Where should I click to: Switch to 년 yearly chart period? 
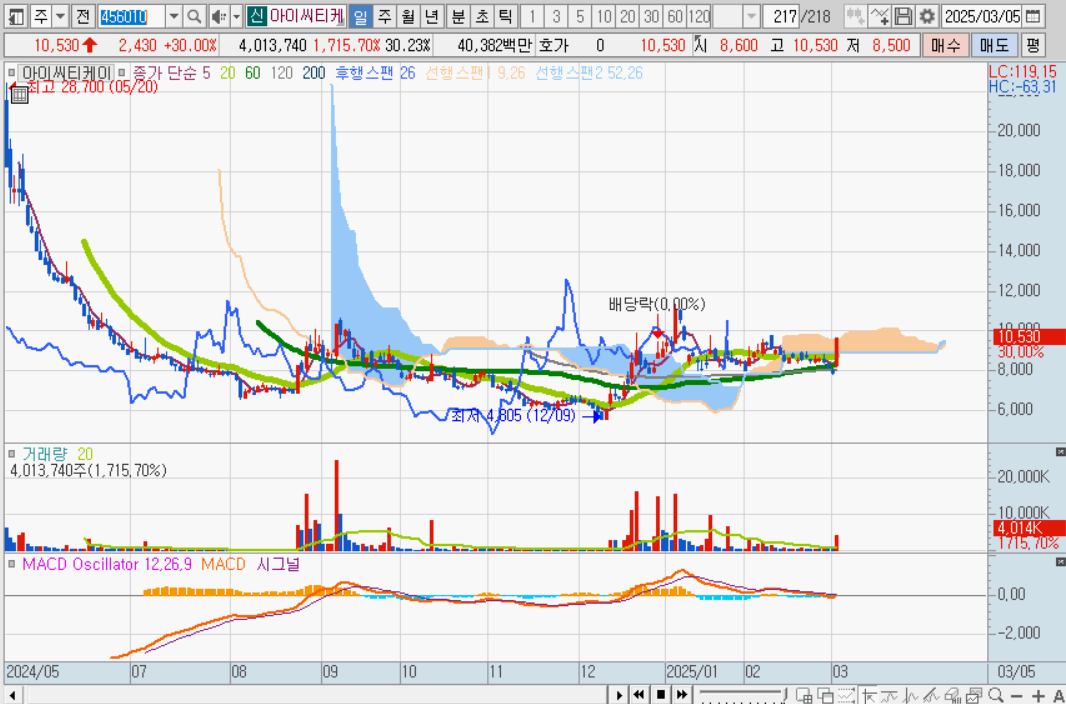[x=430, y=16]
